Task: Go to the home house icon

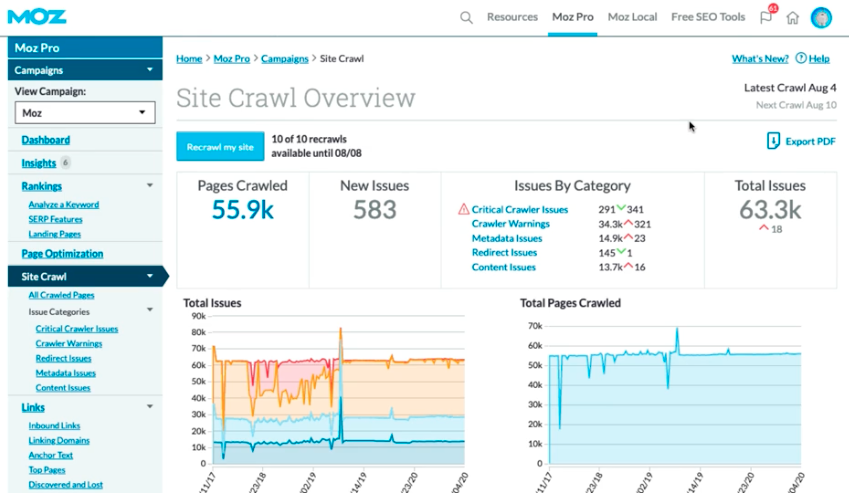Action: (793, 18)
